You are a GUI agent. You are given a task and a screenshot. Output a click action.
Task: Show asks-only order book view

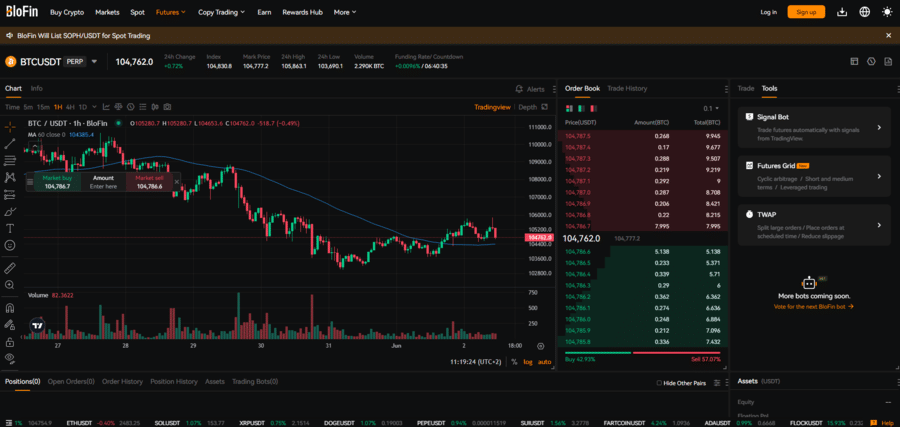(593, 108)
